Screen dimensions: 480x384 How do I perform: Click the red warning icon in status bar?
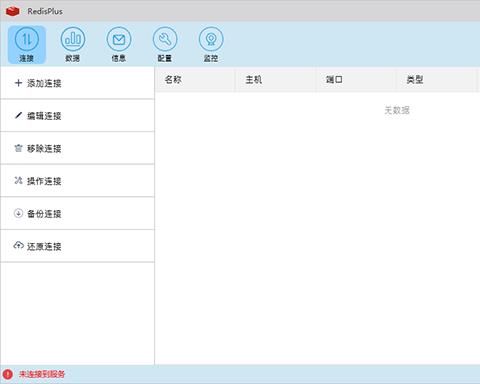(x=7, y=374)
